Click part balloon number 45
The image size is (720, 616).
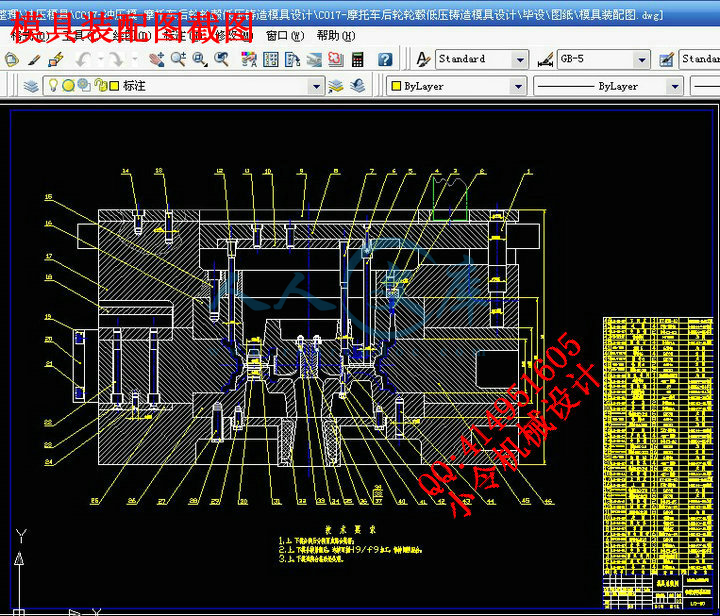[526, 501]
